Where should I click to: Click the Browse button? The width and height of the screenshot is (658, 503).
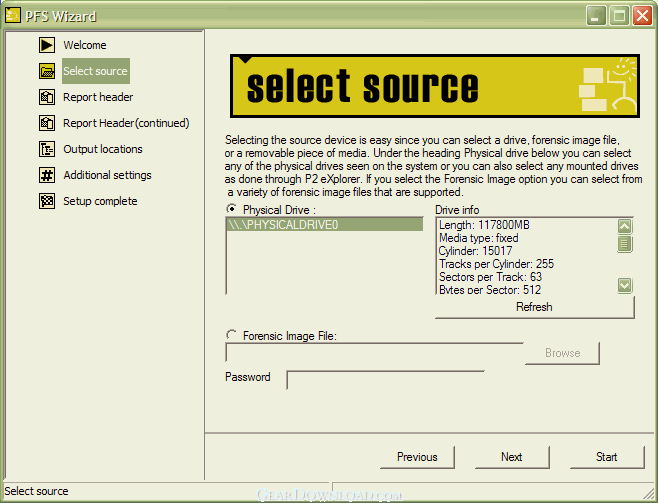point(562,353)
